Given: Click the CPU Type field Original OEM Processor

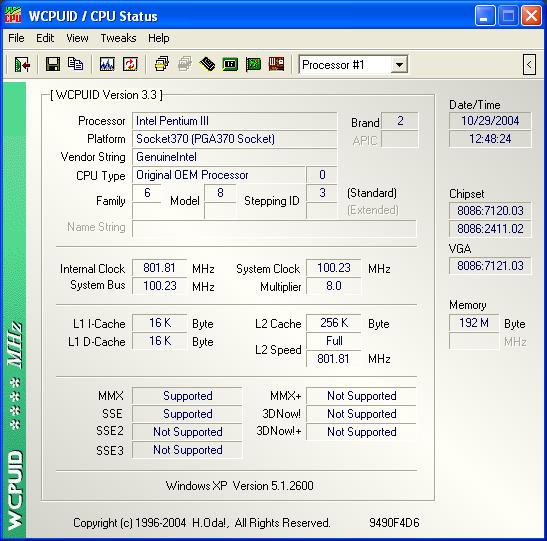Looking at the screenshot, I should click(219, 175).
